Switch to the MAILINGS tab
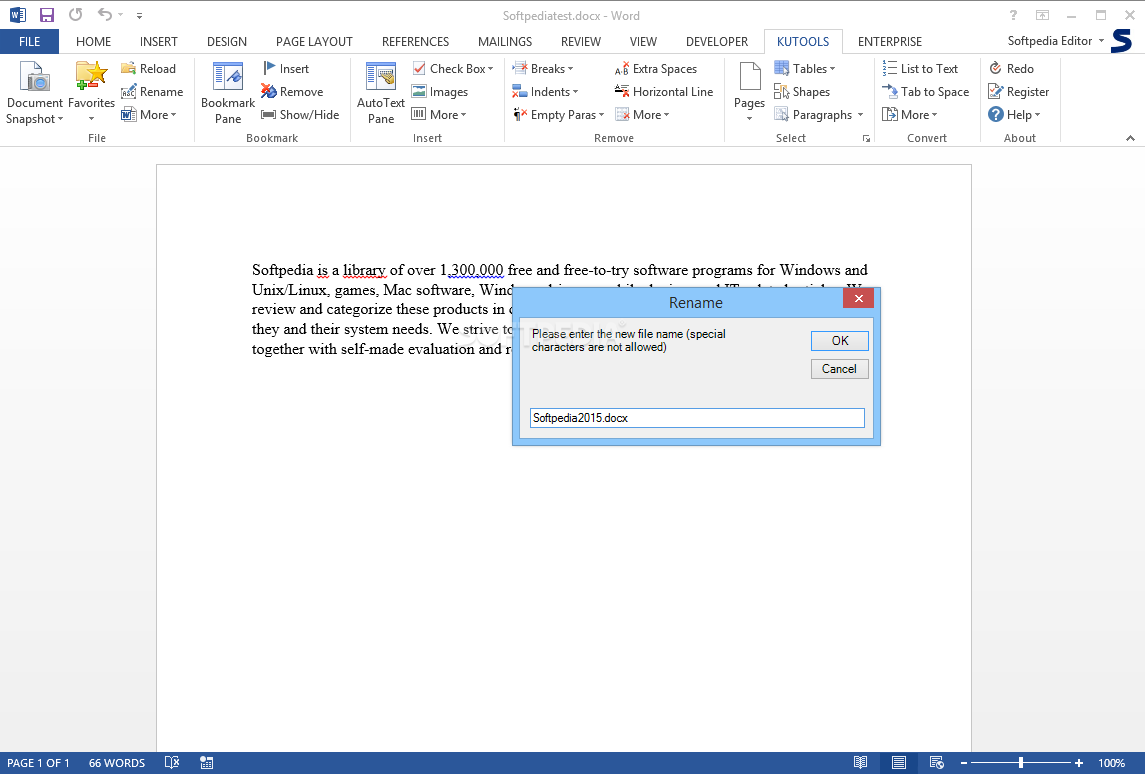This screenshot has width=1145, height=774. (x=505, y=42)
